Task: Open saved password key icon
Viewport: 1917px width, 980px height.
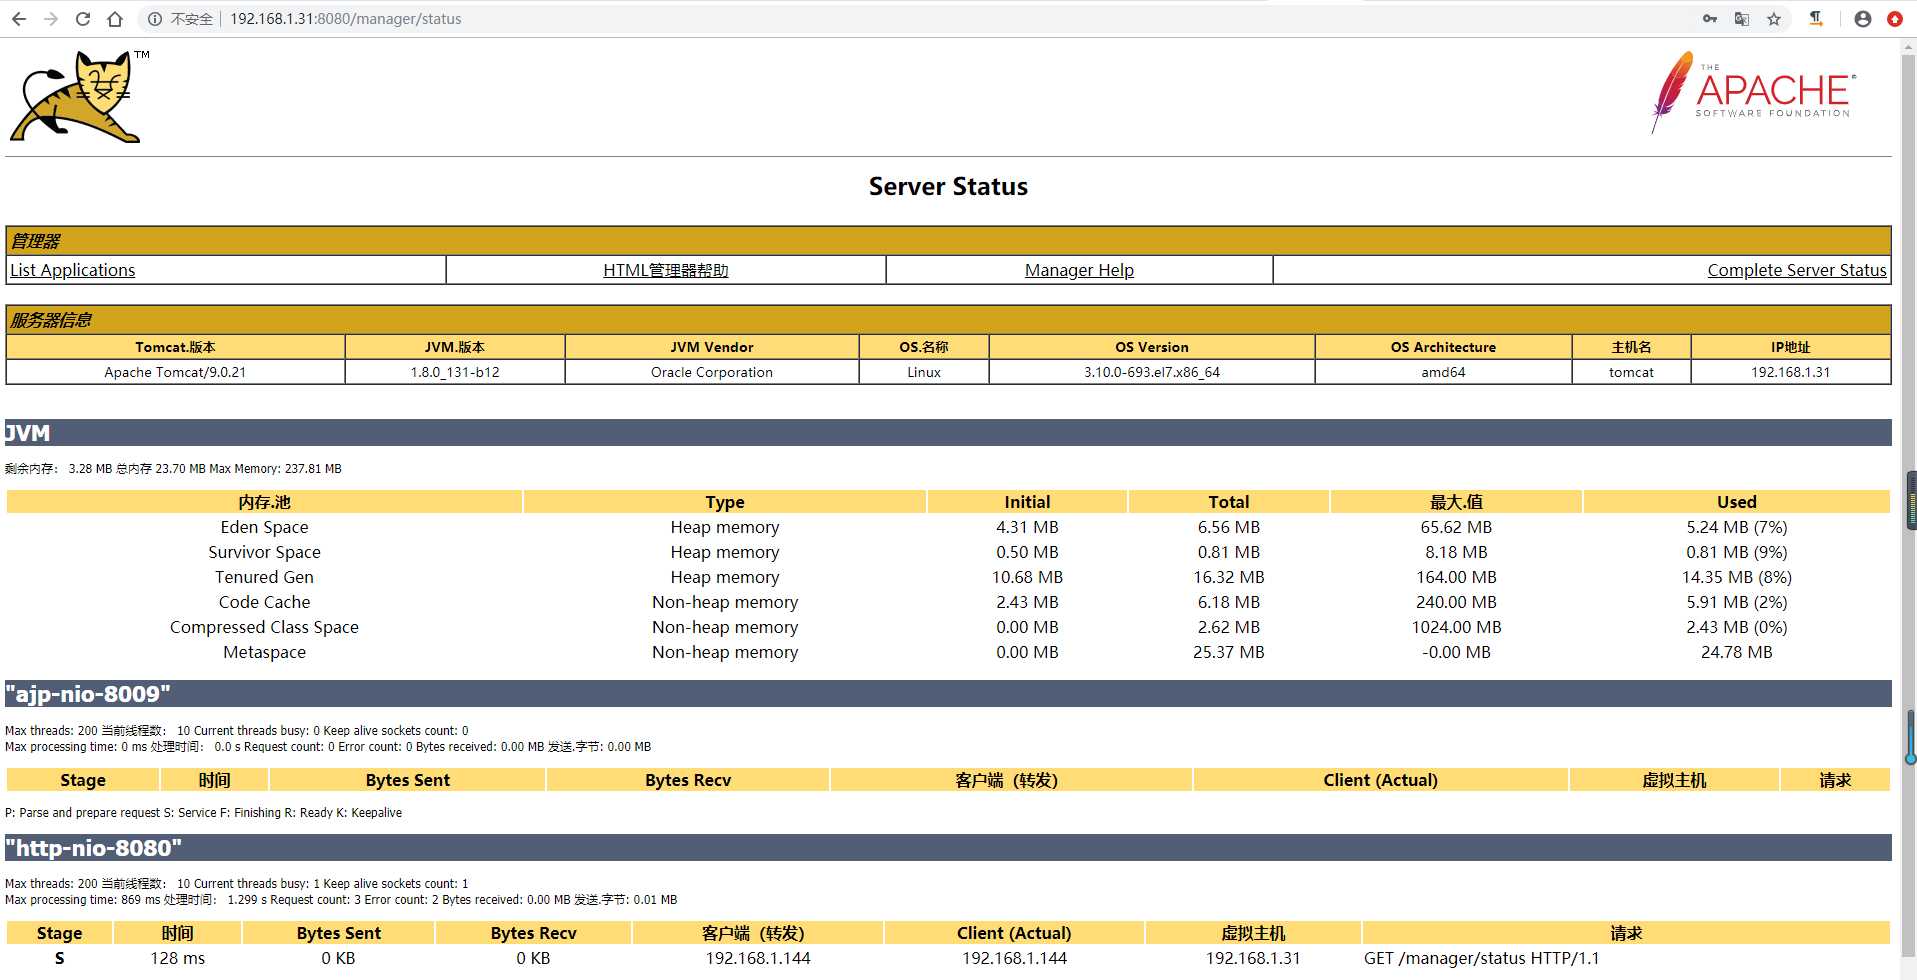Action: tap(1710, 19)
